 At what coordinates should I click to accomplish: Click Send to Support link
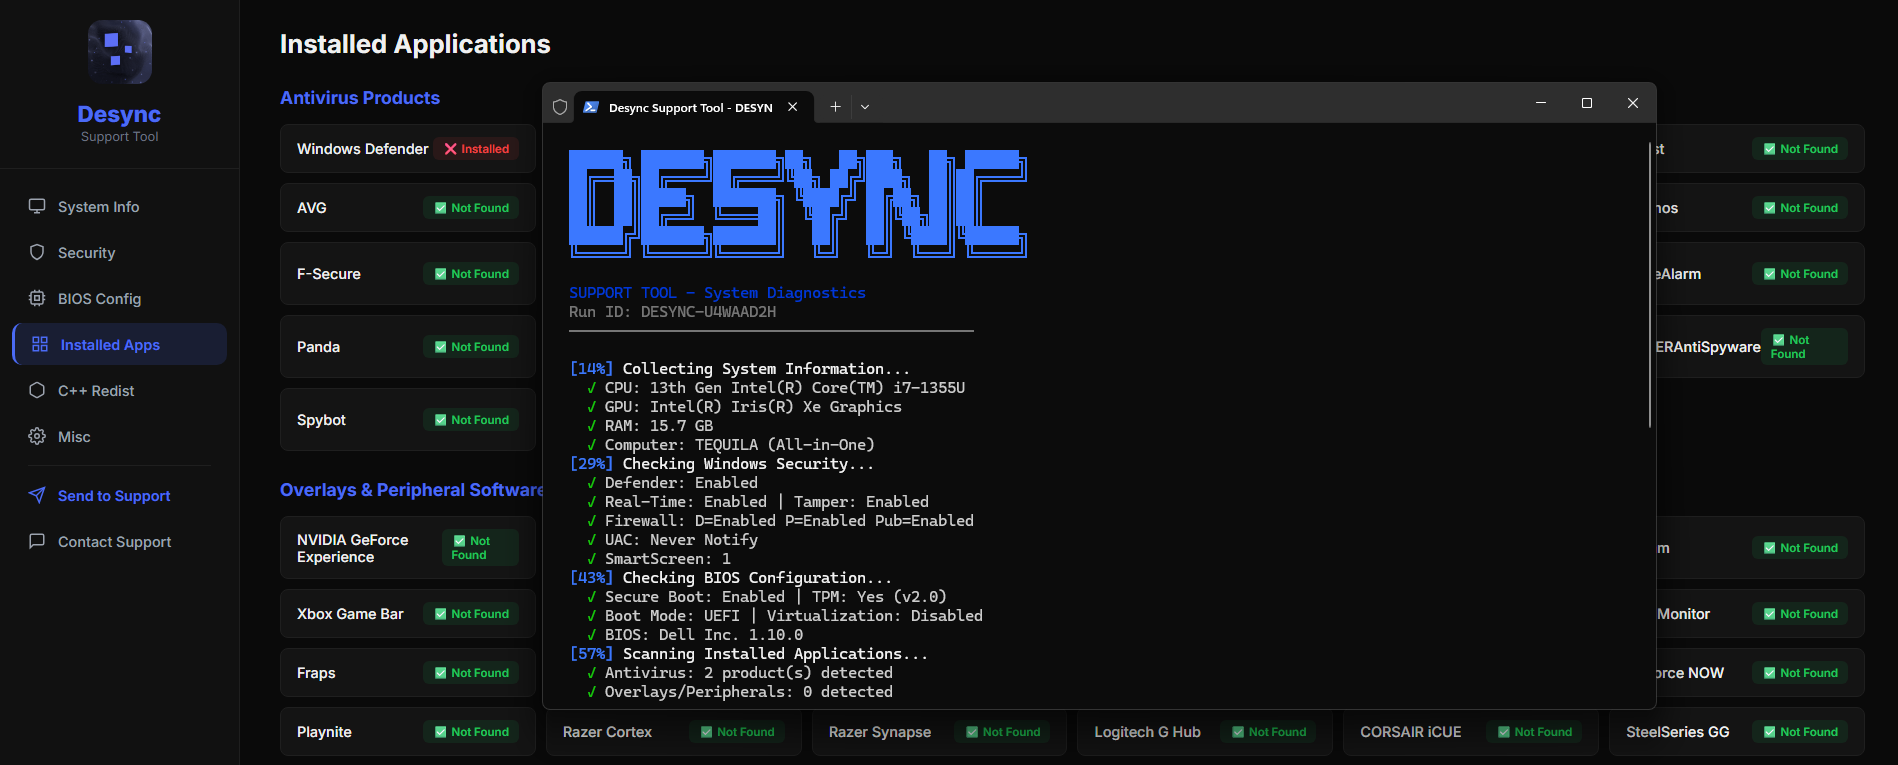(119, 496)
